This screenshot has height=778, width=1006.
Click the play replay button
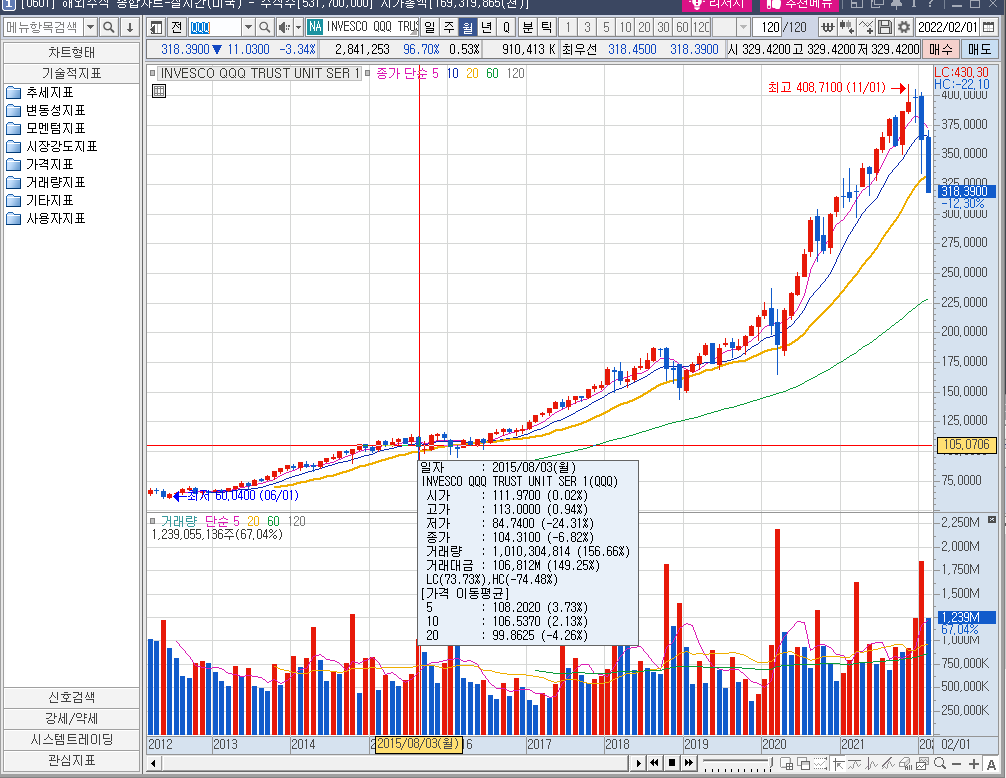[x=638, y=763]
